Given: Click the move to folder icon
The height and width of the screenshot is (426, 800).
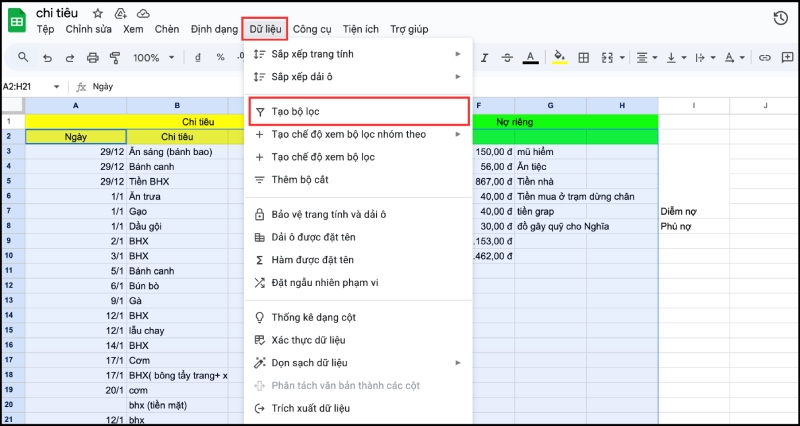Looking at the screenshot, I should tap(120, 14).
